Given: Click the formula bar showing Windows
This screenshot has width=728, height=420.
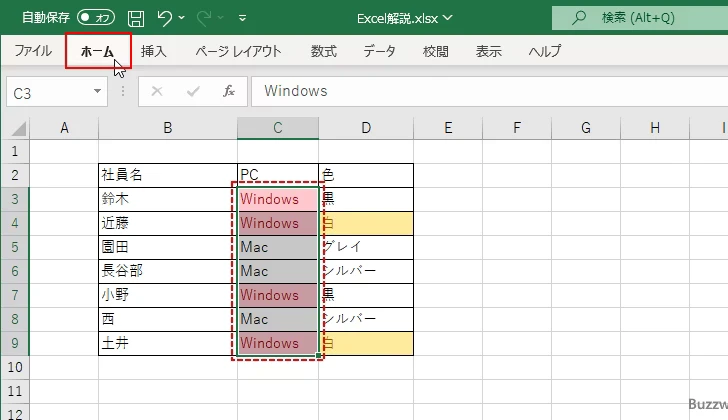Looking at the screenshot, I should 480,91.
